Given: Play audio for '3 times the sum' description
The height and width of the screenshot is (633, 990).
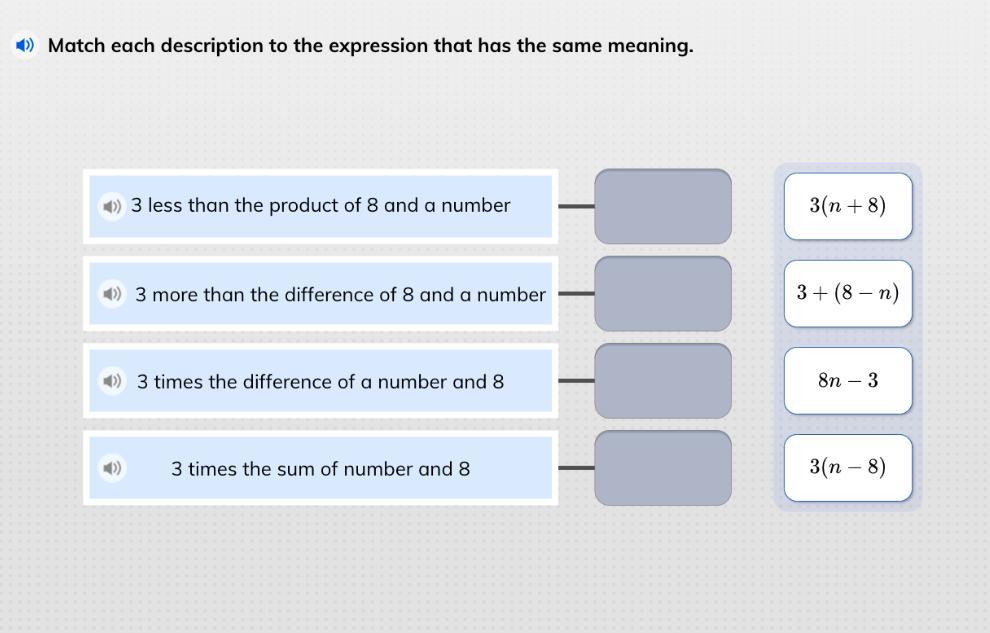Looking at the screenshot, I should click(112, 468).
